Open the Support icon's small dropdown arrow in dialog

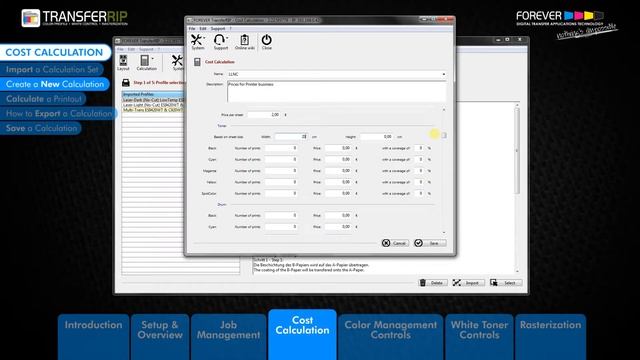(x=227, y=38)
